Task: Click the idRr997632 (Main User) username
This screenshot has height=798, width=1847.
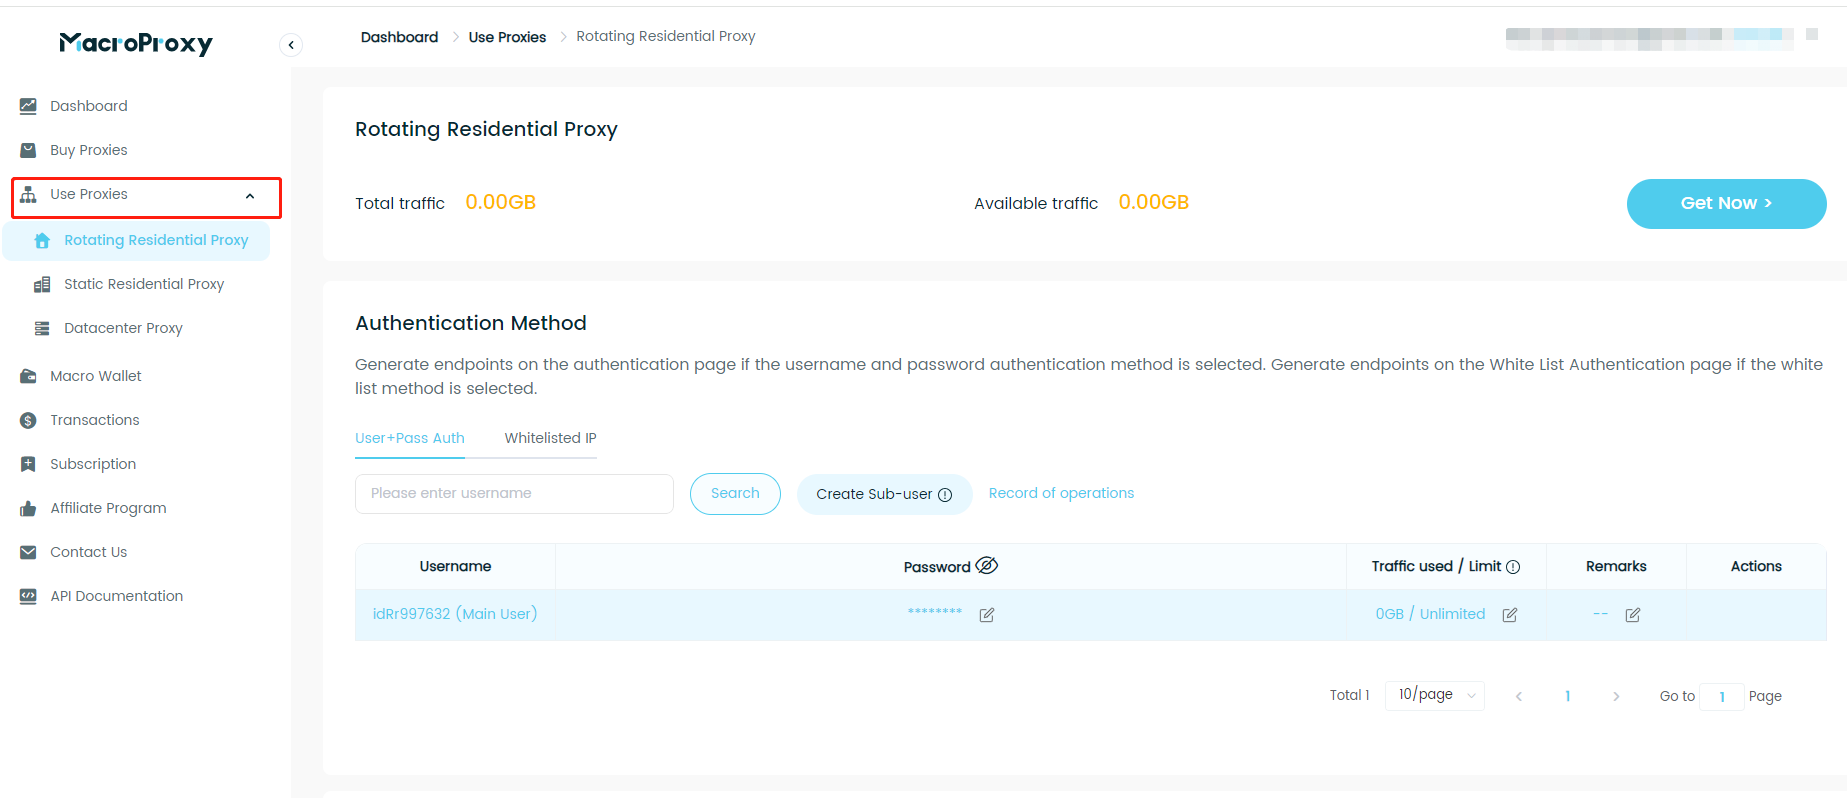Action: click(x=455, y=614)
